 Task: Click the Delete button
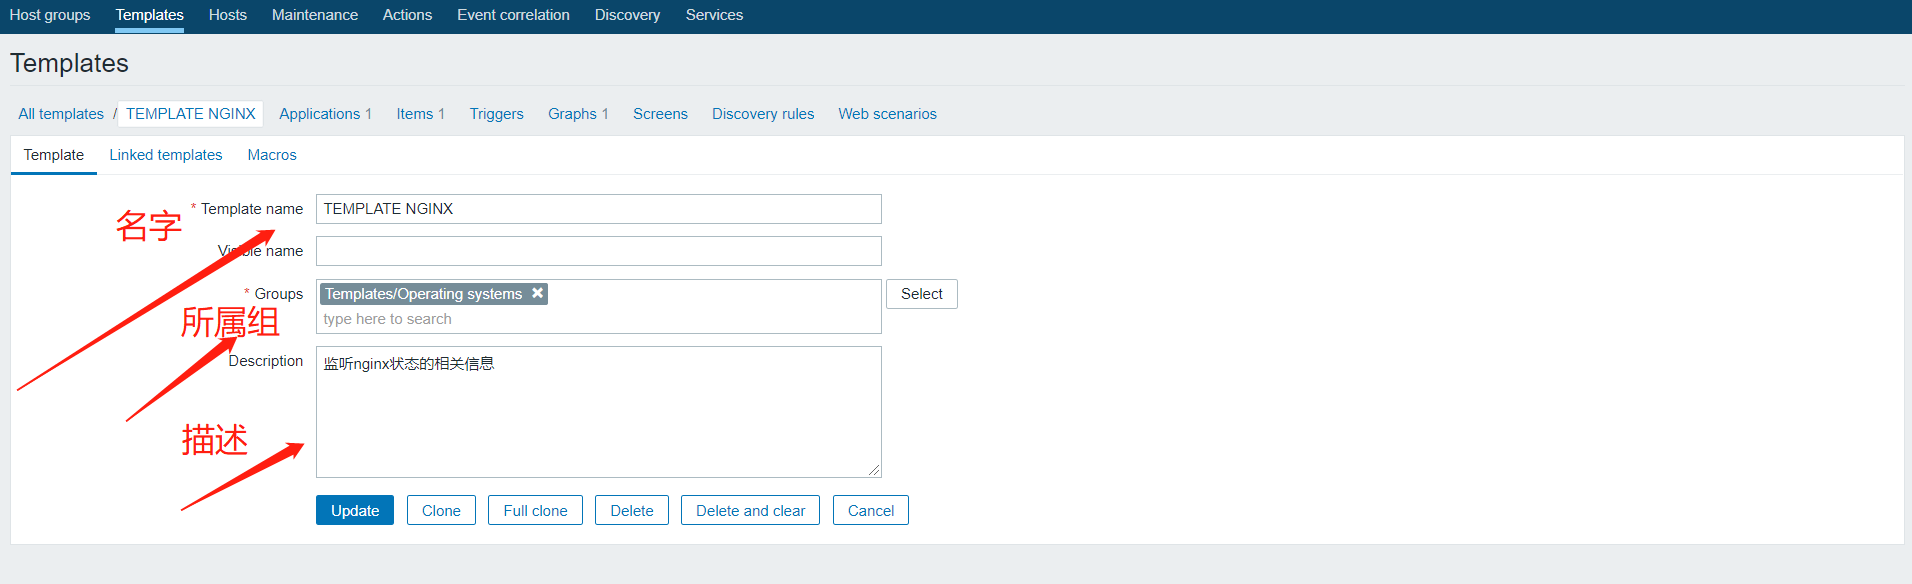coord(632,510)
